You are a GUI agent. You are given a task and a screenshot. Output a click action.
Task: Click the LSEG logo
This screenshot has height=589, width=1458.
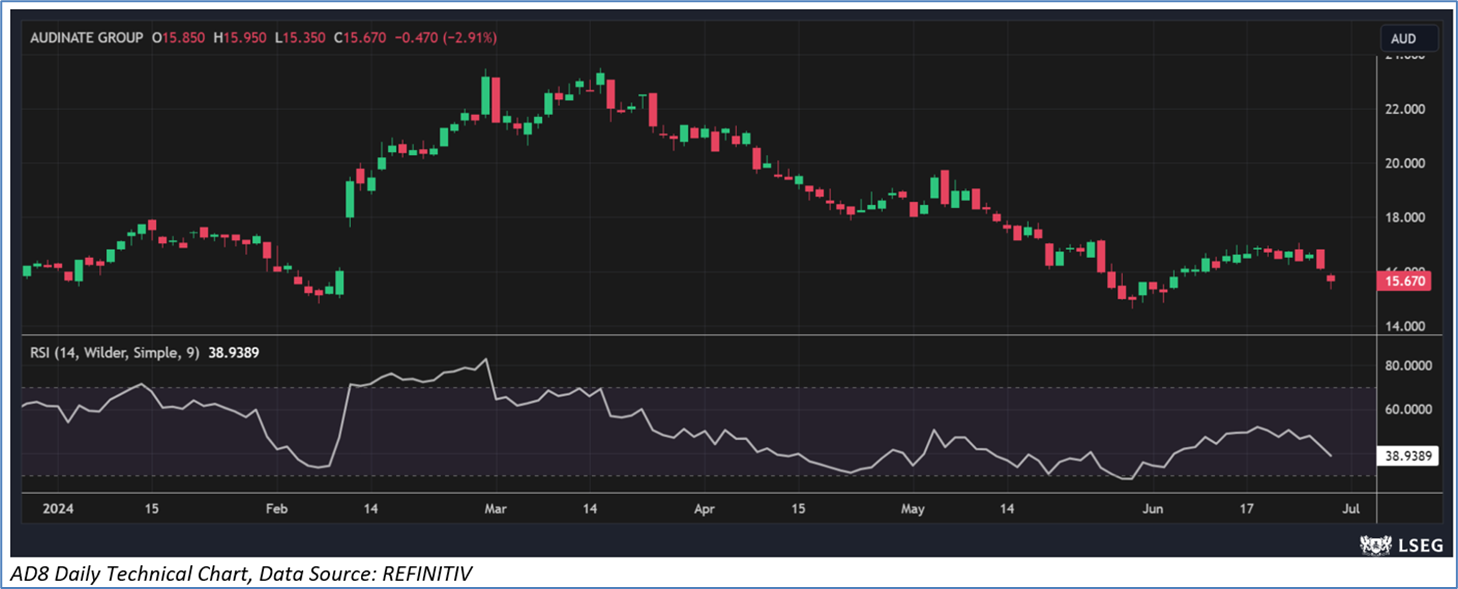[1400, 545]
